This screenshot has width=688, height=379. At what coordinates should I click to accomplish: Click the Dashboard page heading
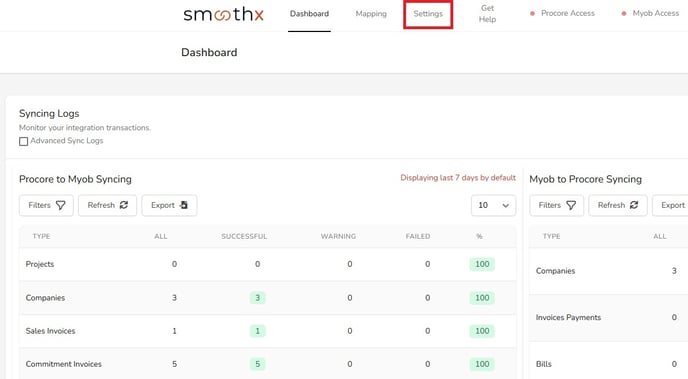pos(209,52)
